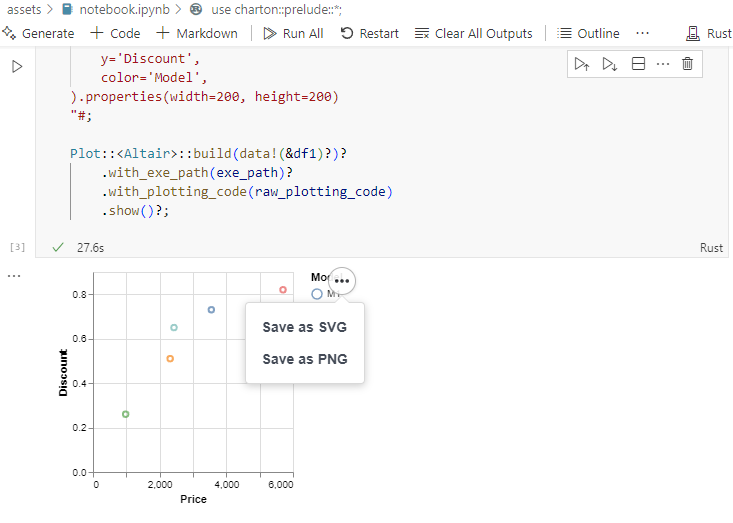Choose Save as SVG
733x523 pixels.
click(305, 327)
